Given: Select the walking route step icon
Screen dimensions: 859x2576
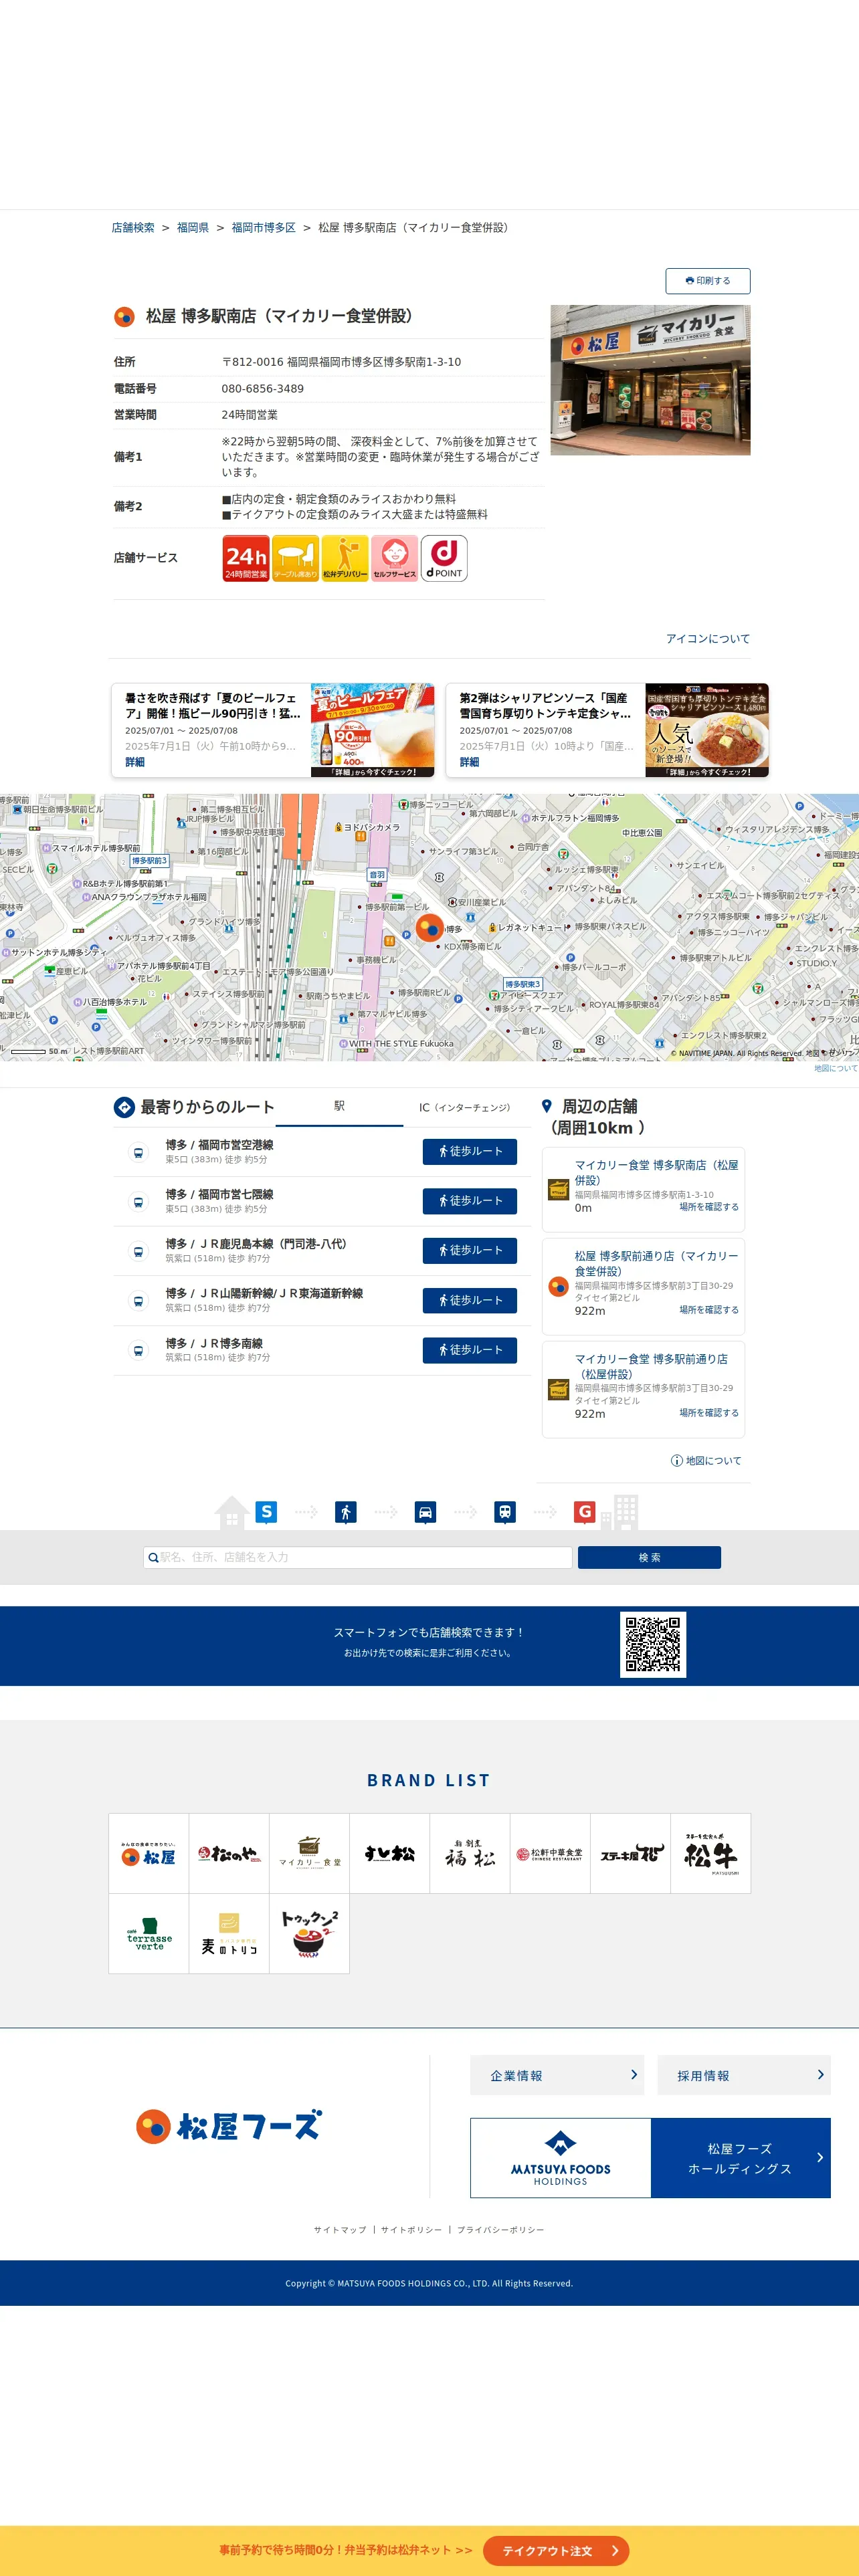Looking at the screenshot, I should 346,1511.
